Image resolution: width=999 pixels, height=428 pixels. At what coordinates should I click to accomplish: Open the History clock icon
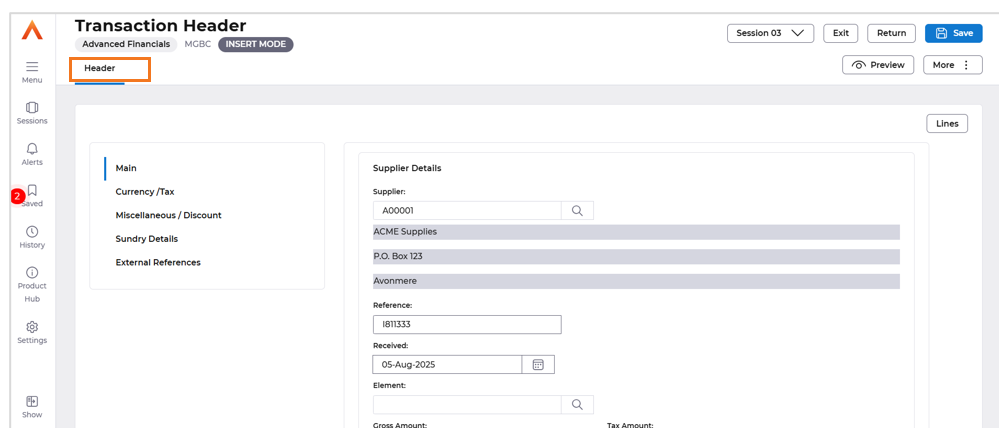[32, 231]
